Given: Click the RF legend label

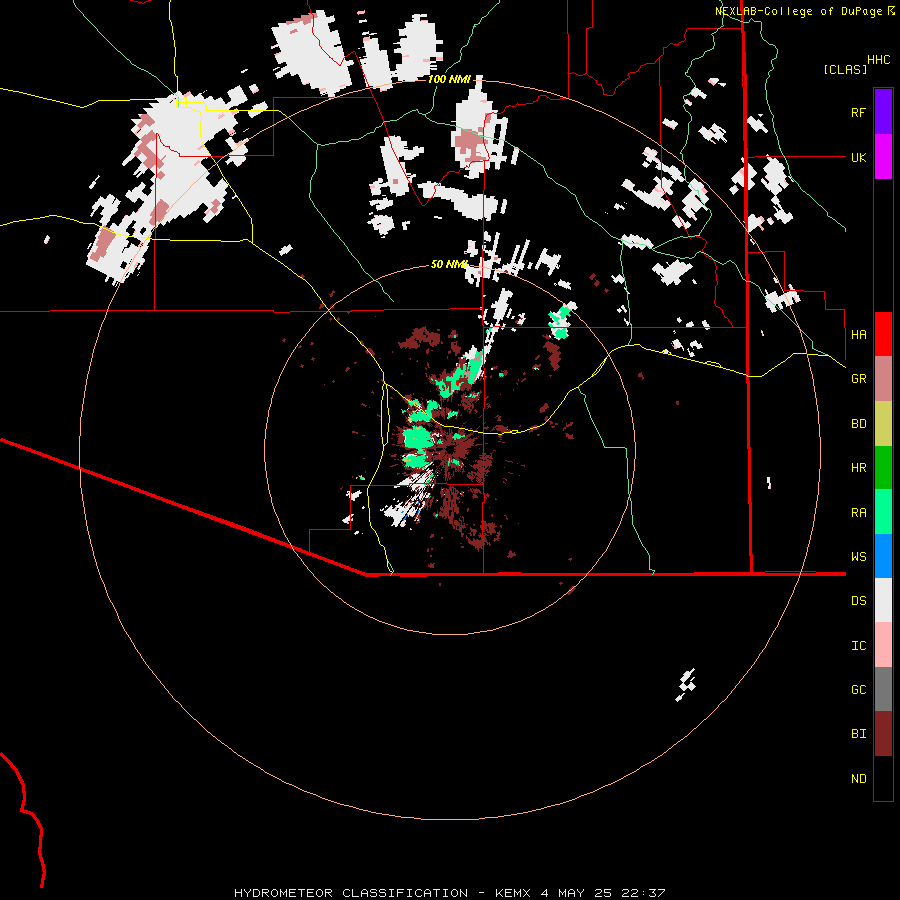Looking at the screenshot, I should pyautogui.click(x=858, y=113).
